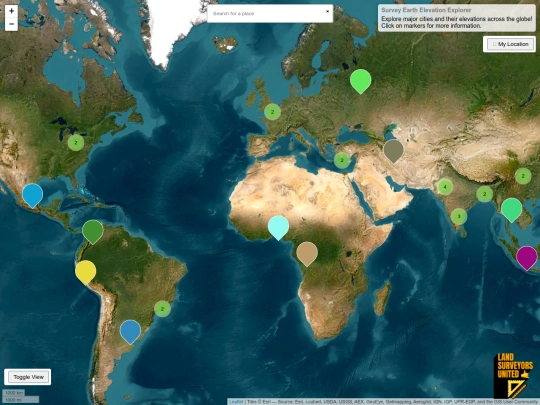Screen dimensions: 540x405
Task: Select the blue marker over Mexico
Action: coord(32,196)
